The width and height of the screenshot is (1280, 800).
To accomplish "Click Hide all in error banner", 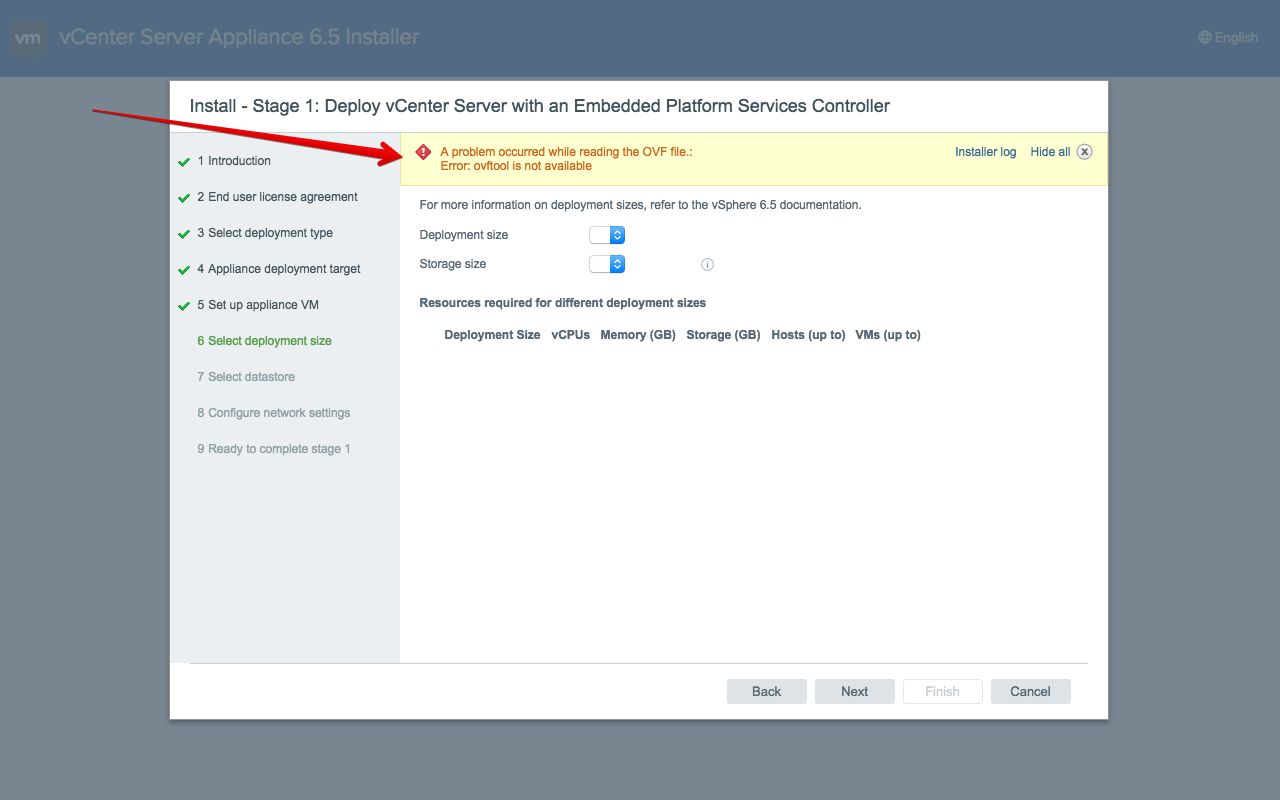I will (1050, 152).
